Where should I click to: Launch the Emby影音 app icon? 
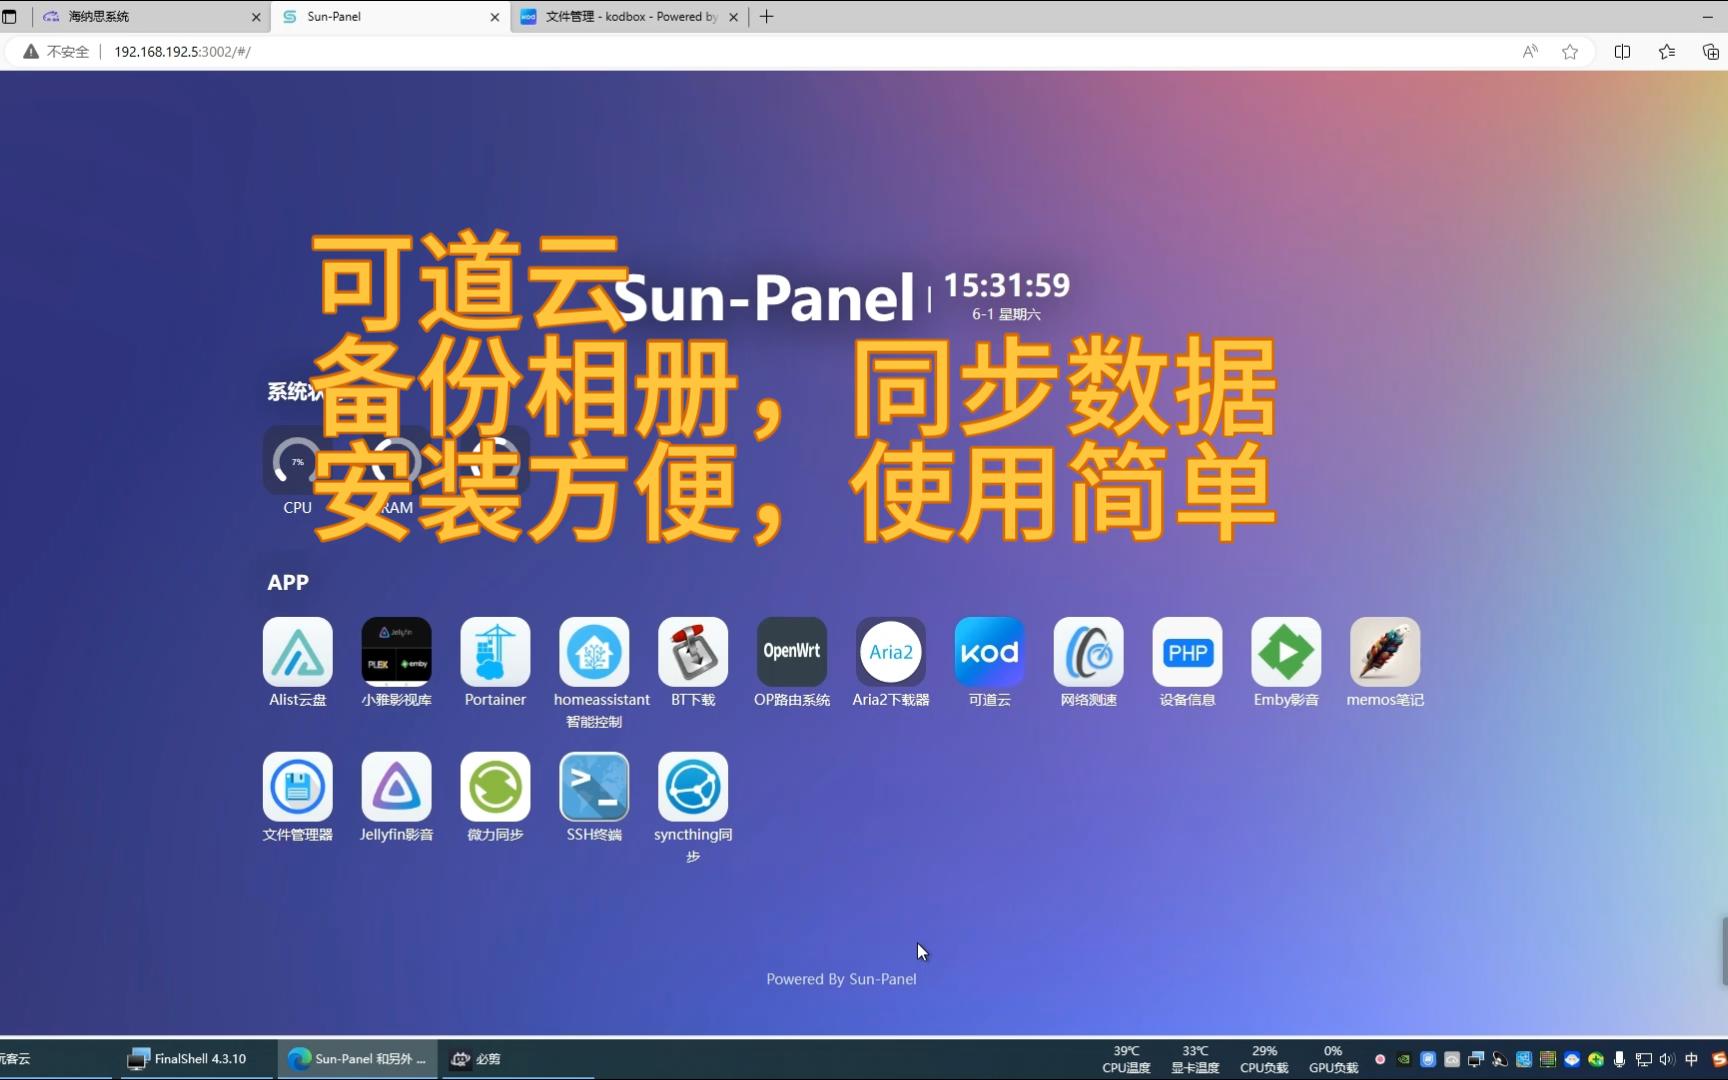click(x=1286, y=652)
